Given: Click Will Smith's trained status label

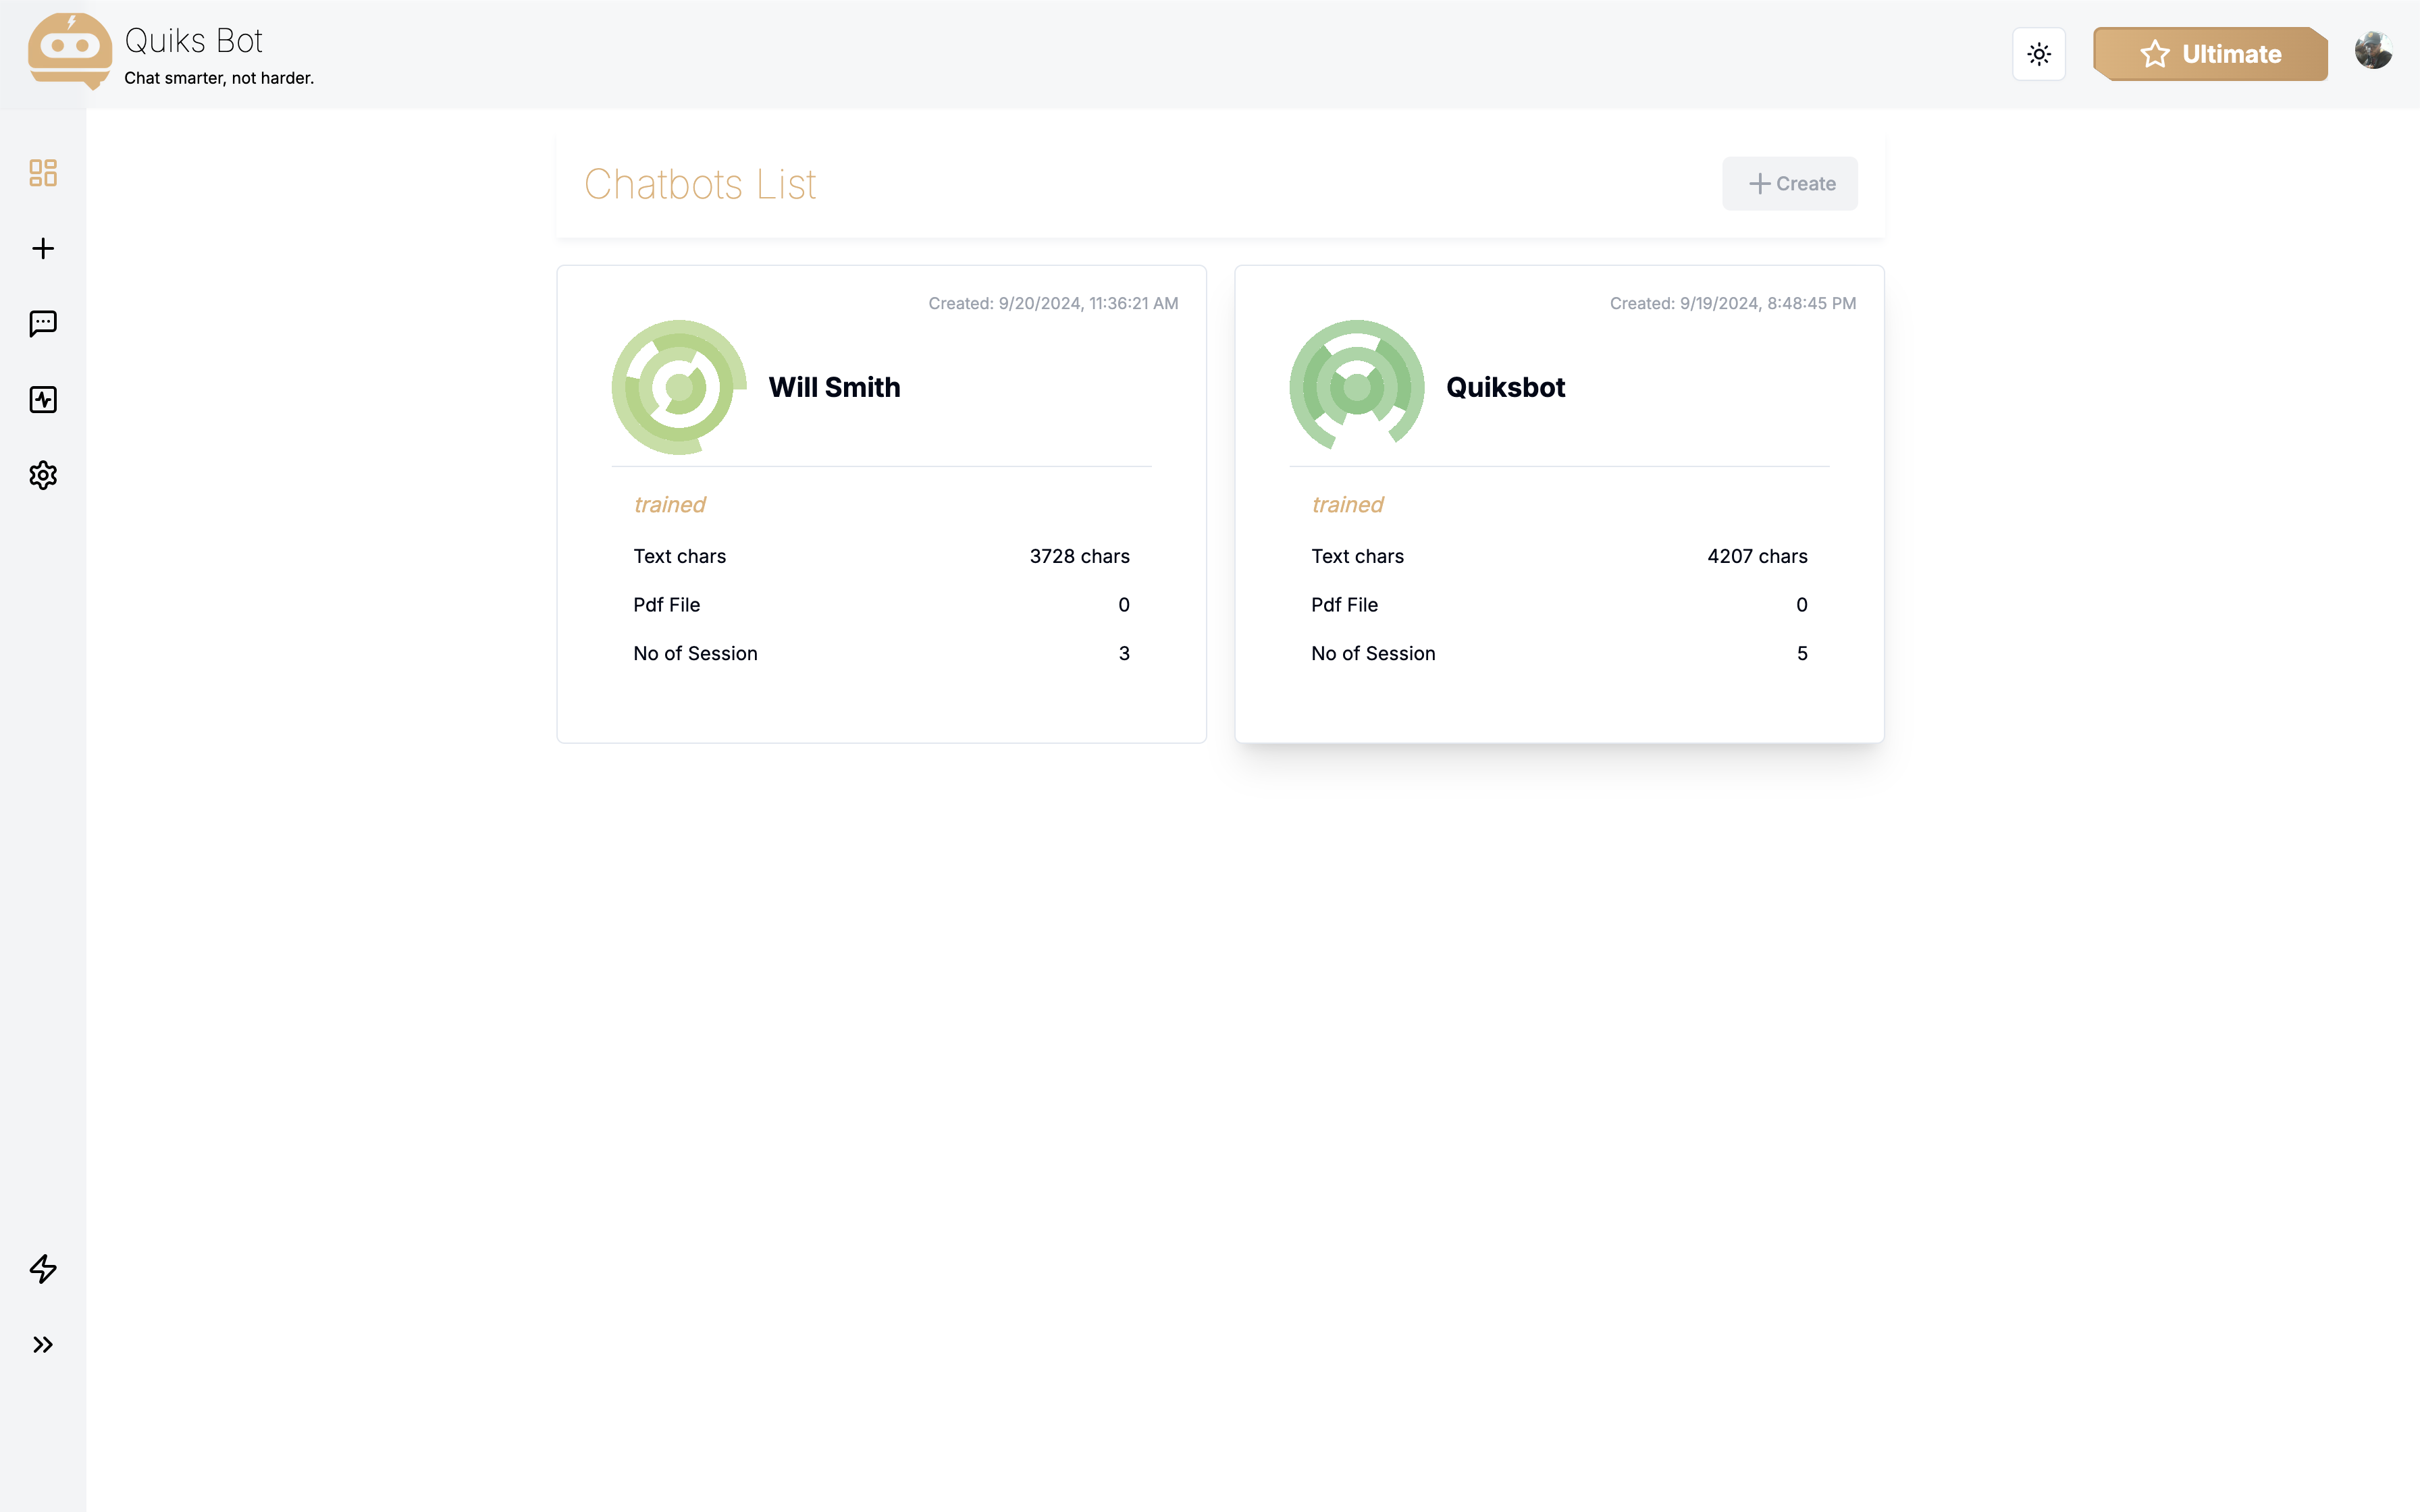Looking at the screenshot, I should pos(669,505).
